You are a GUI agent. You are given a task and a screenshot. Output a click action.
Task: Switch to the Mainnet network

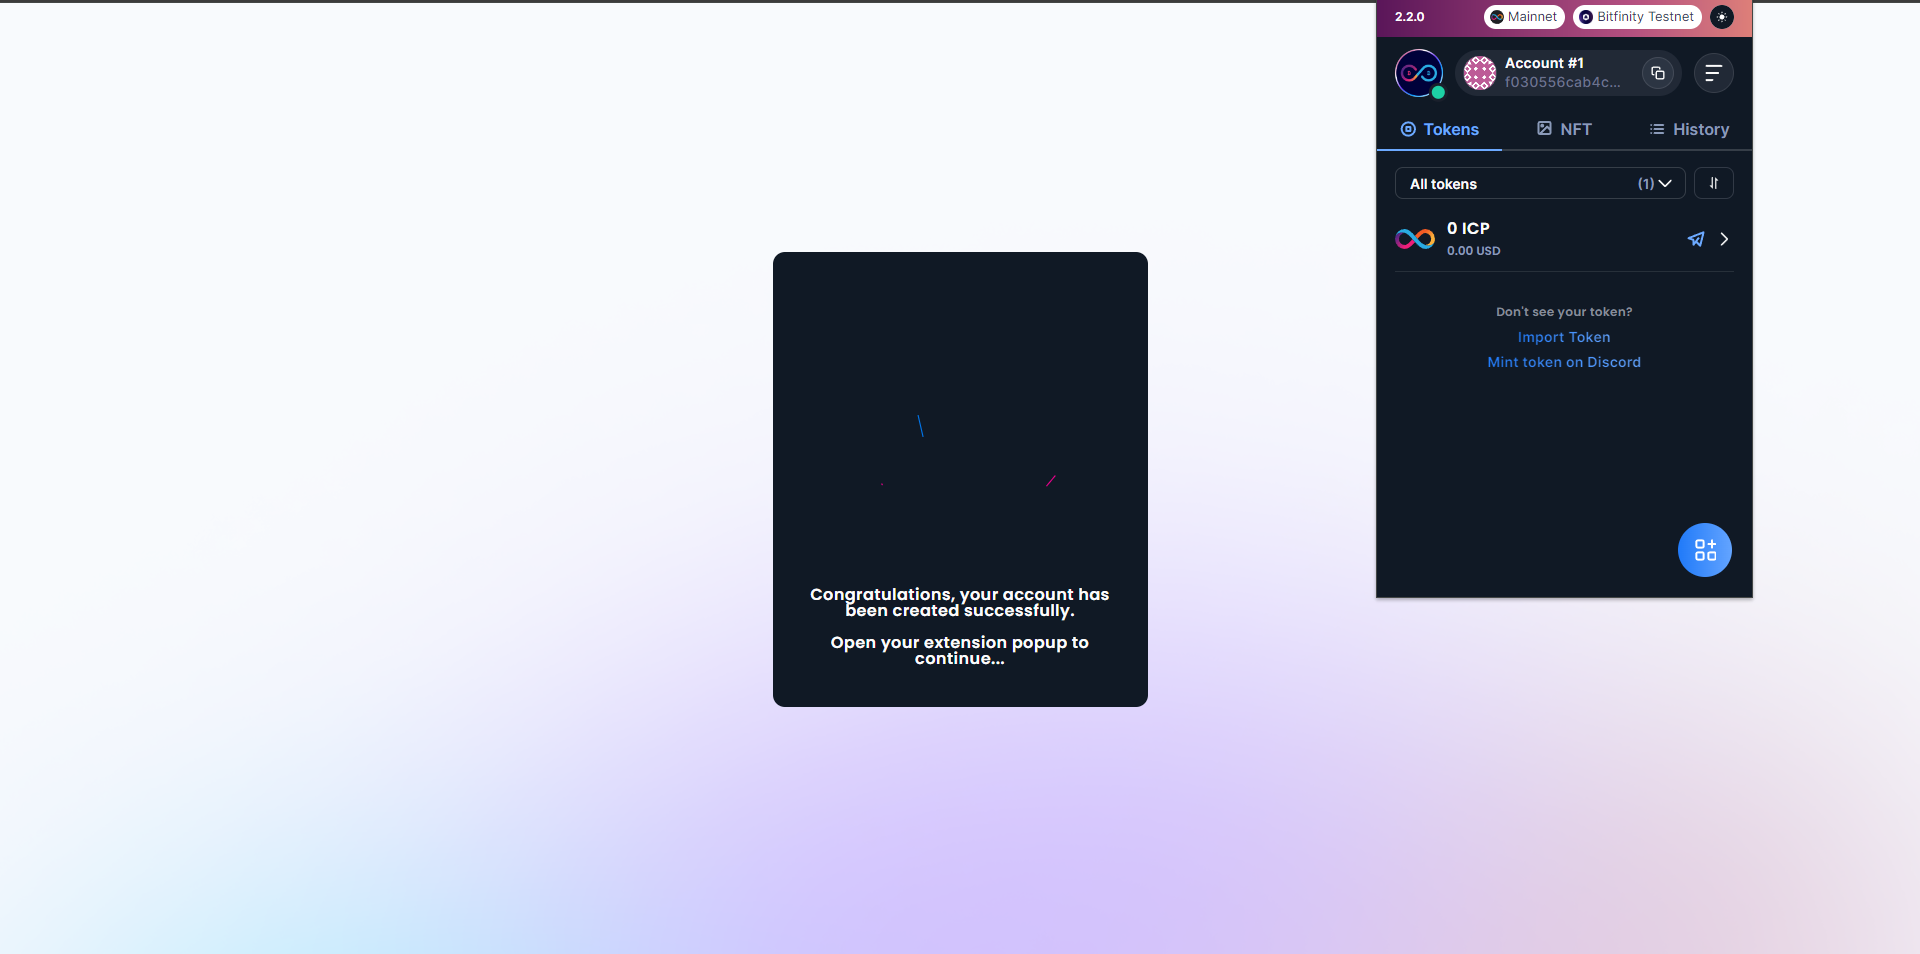1524,17
